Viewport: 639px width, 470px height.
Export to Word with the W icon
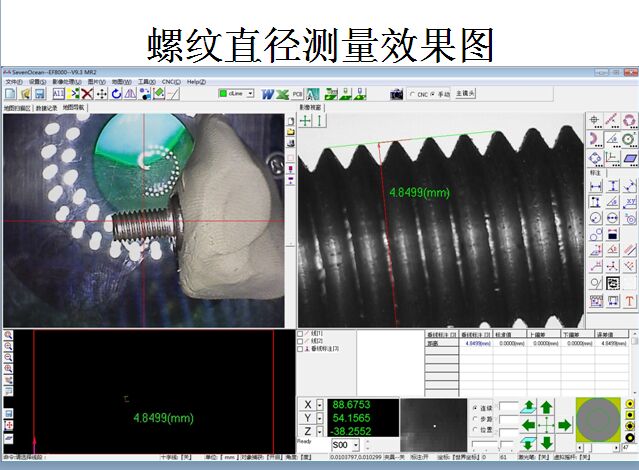coord(267,94)
